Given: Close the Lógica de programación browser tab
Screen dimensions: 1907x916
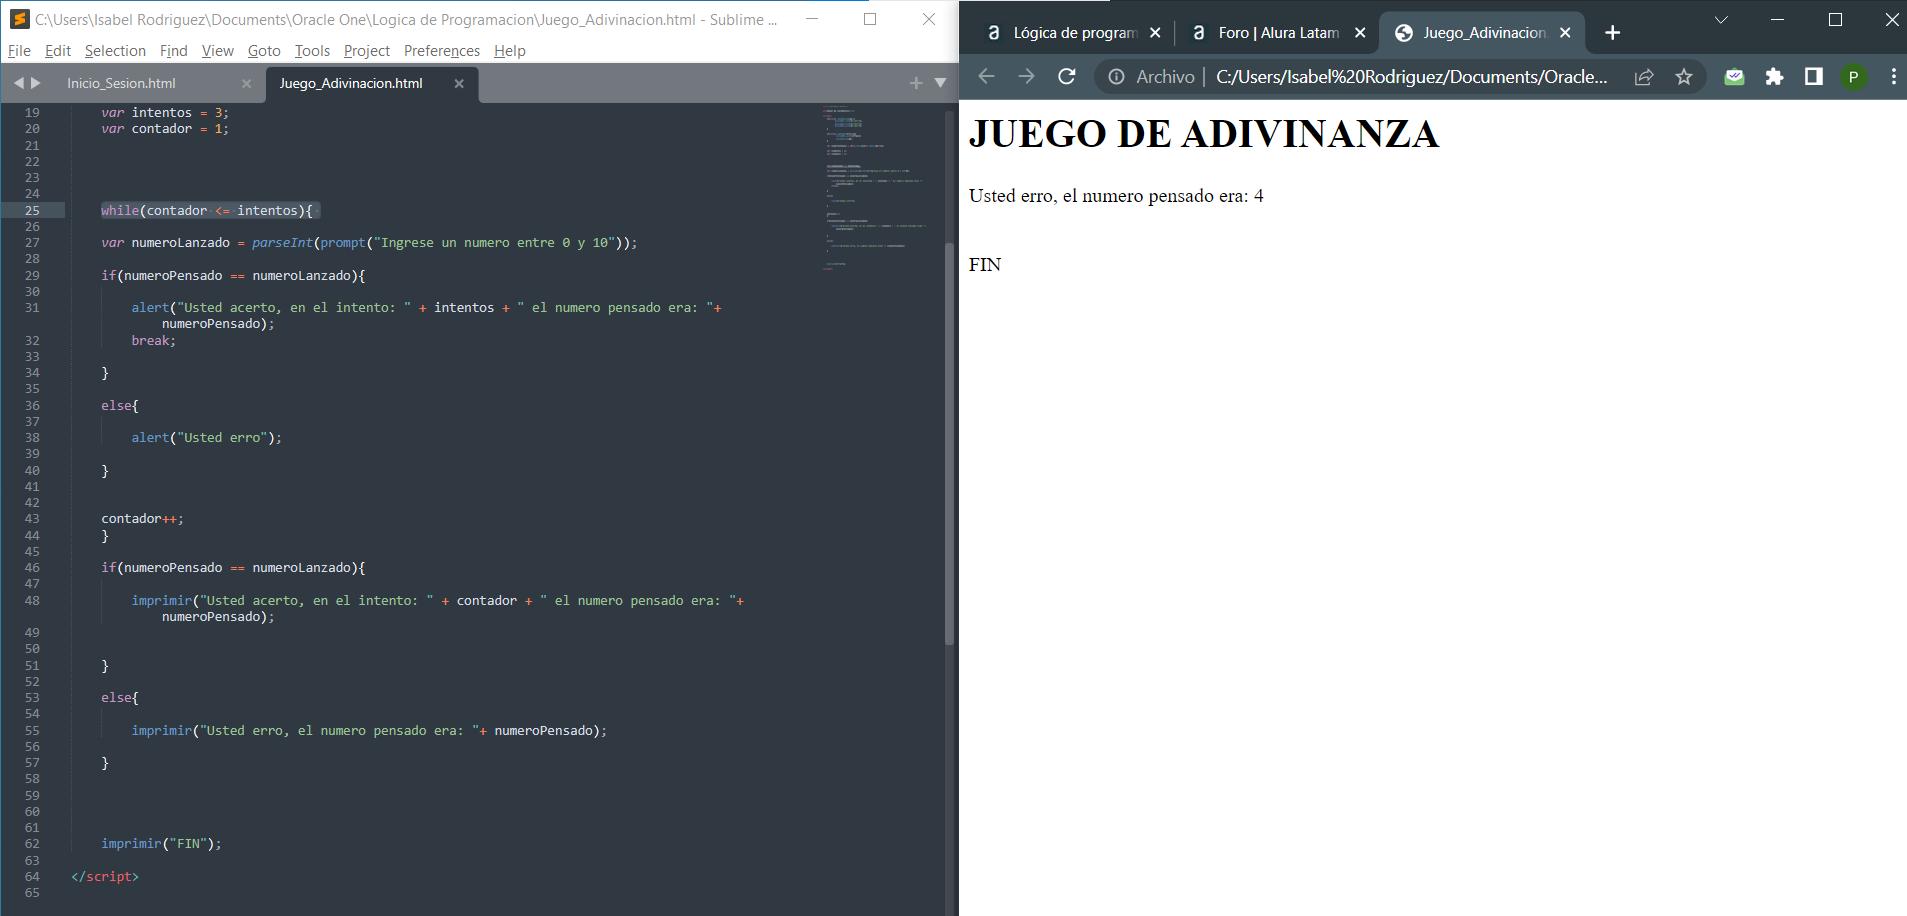Looking at the screenshot, I should [x=1155, y=33].
